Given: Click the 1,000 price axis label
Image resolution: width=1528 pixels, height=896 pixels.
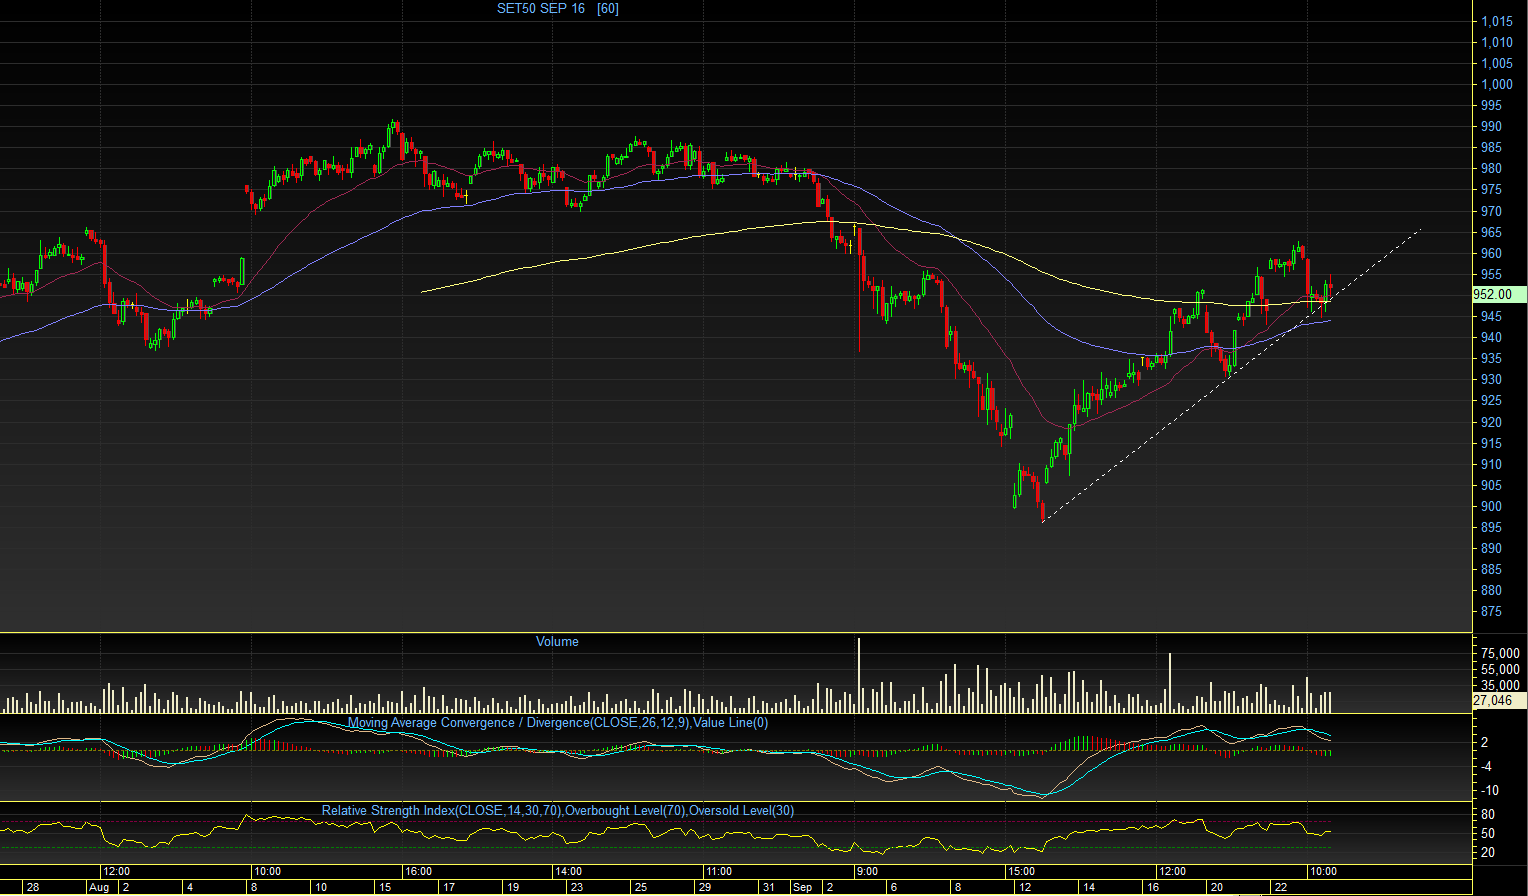Looking at the screenshot, I should point(1497,85).
